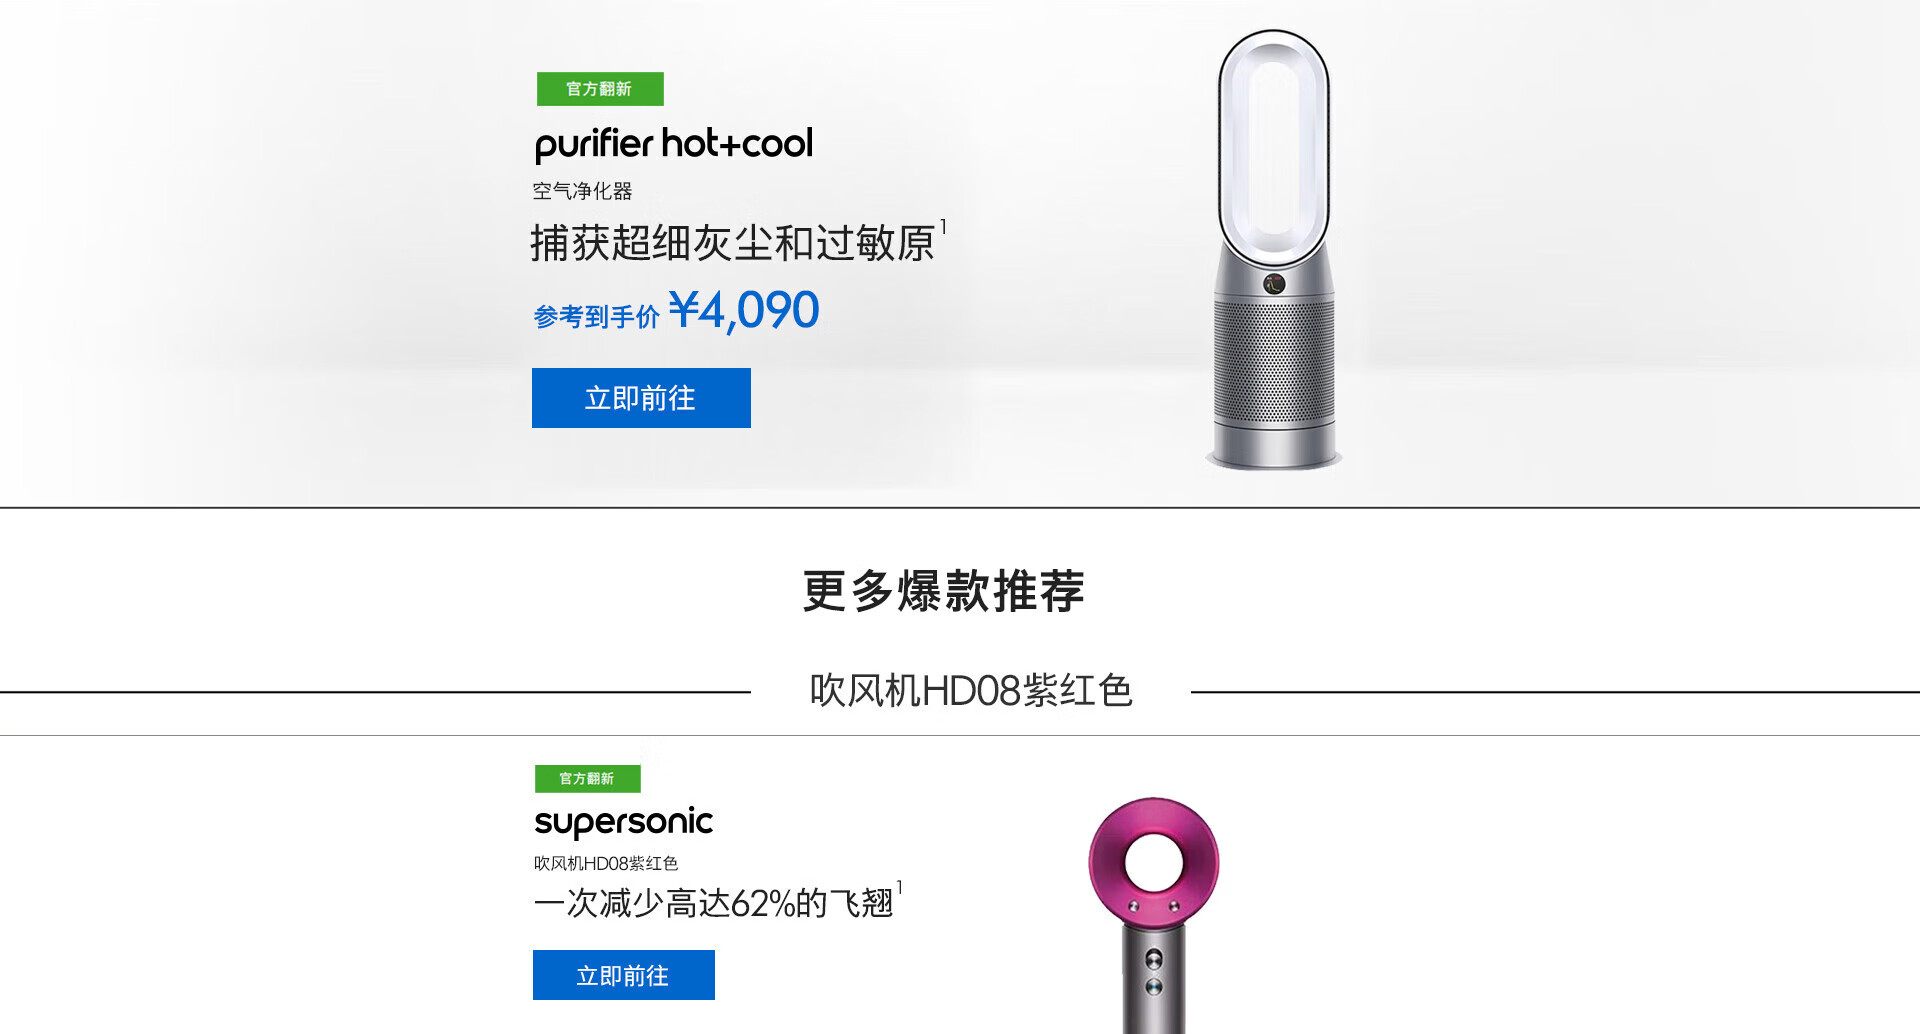Click footnote marker after 飞翘 headline

pos(900,887)
